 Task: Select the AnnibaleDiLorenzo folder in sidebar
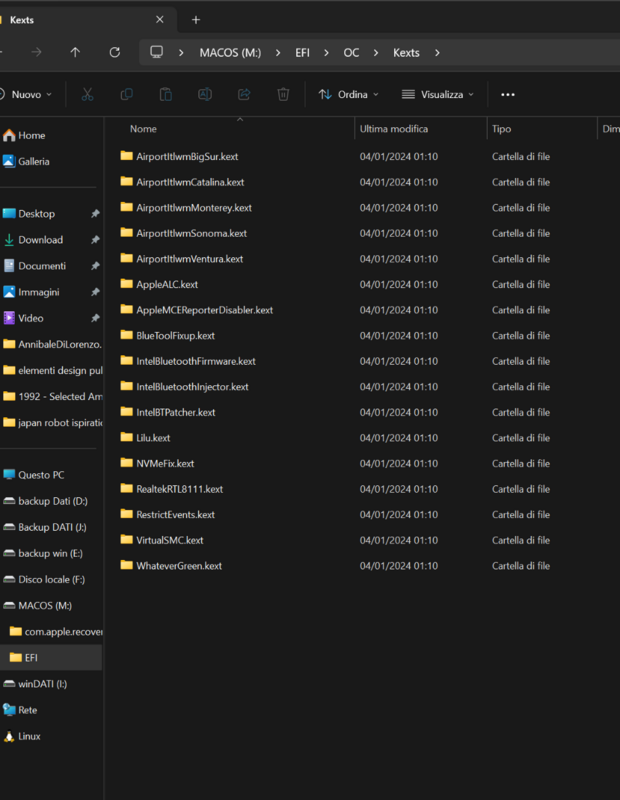pos(52,344)
